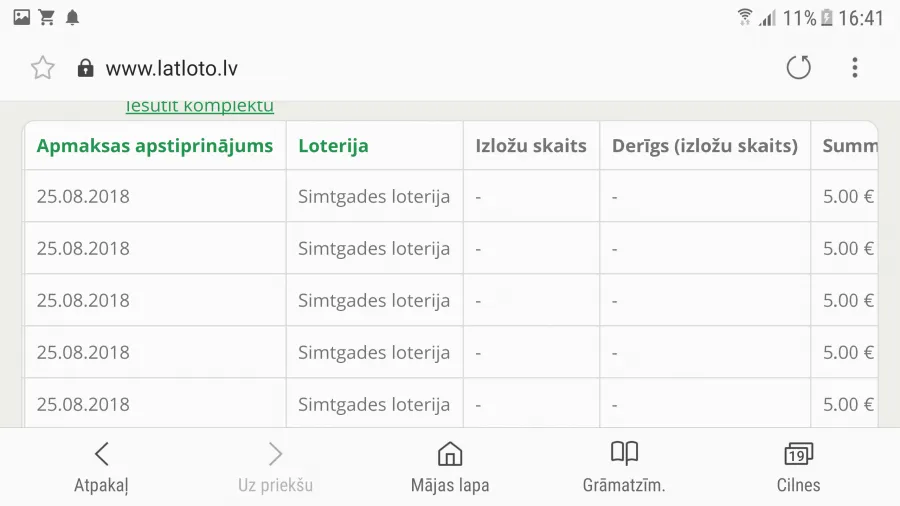Select the Izložu skaits column header
The image size is (900, 506).
(x=531, y=146)
